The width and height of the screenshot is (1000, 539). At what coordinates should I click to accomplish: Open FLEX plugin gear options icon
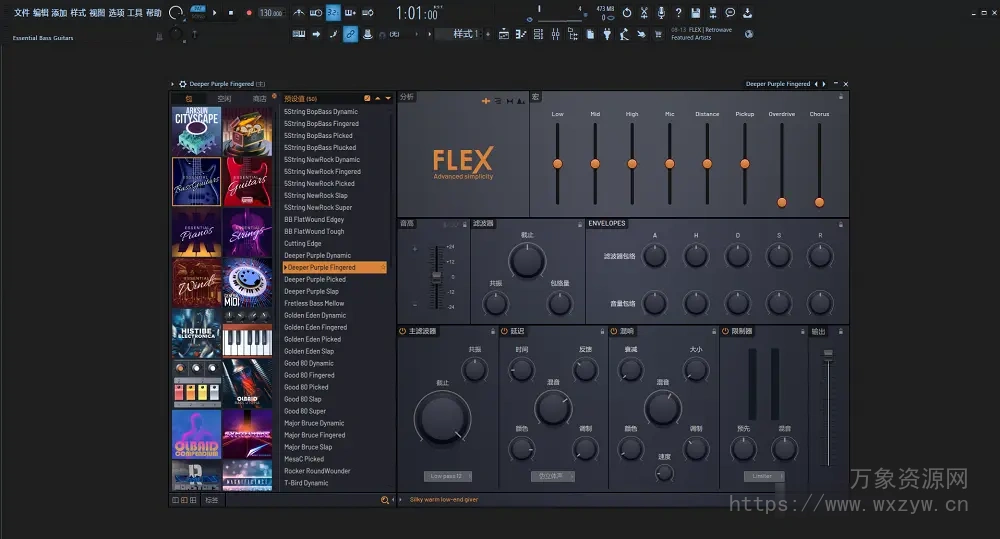coord(182,84)
